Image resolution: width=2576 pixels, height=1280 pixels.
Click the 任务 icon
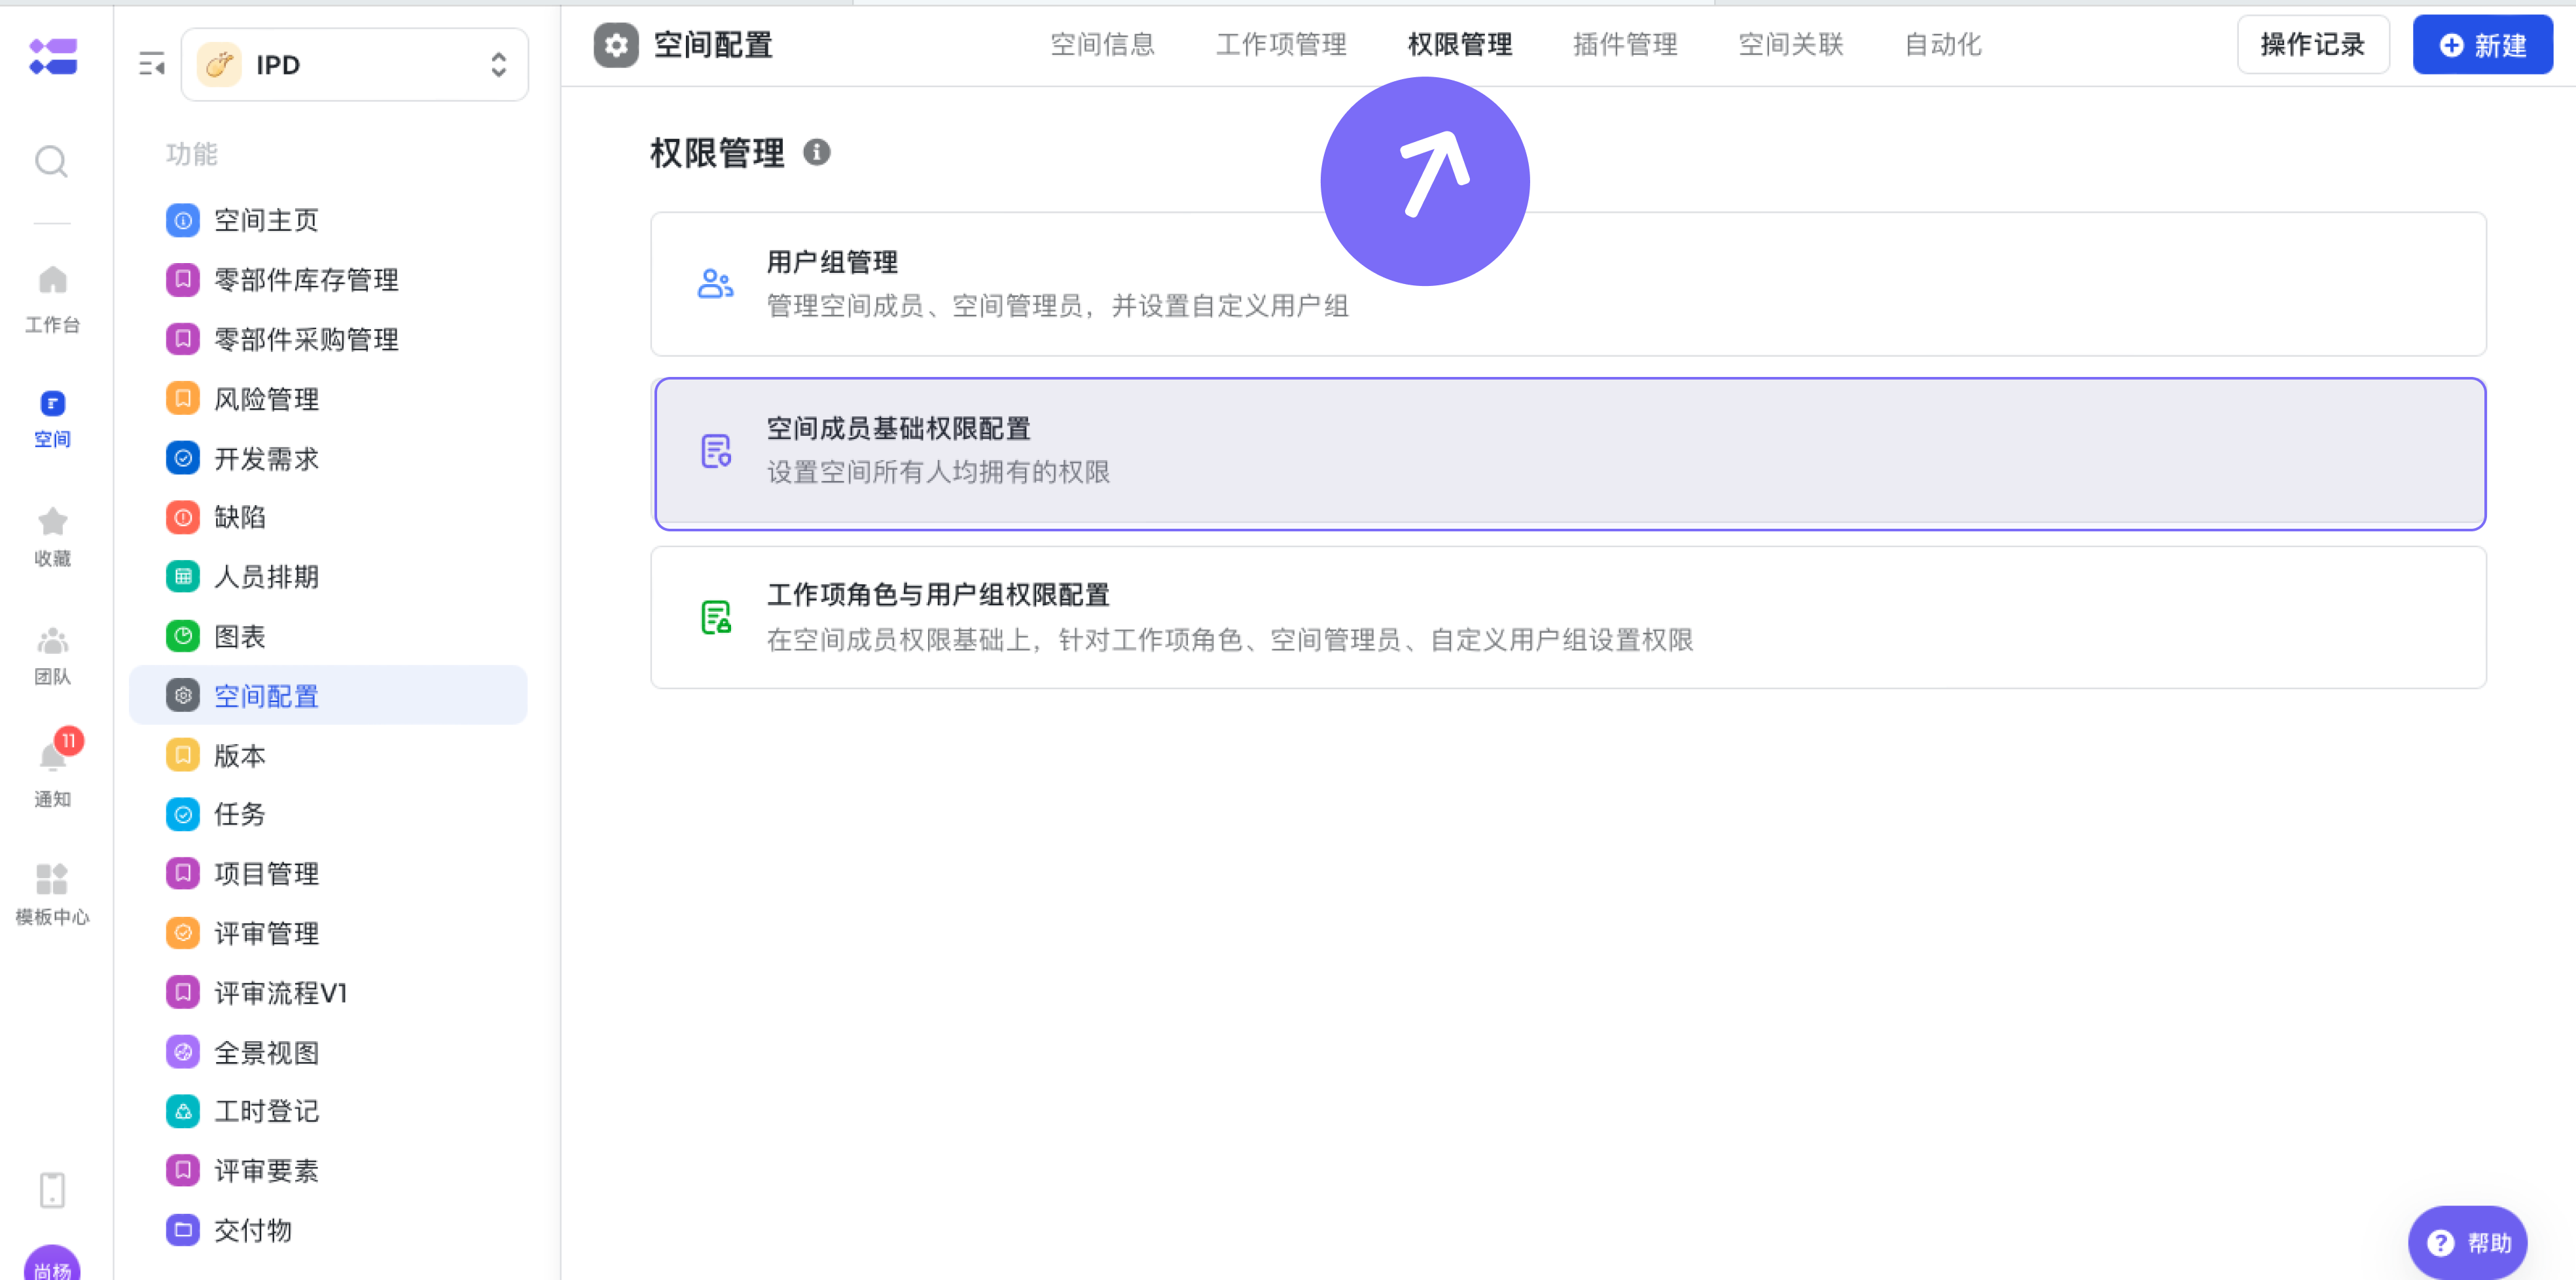[183, 814]
